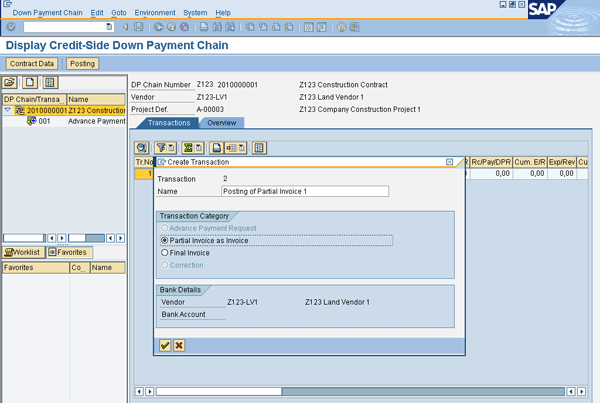
Task: Open the Environment menu
Action: (155, 12)
